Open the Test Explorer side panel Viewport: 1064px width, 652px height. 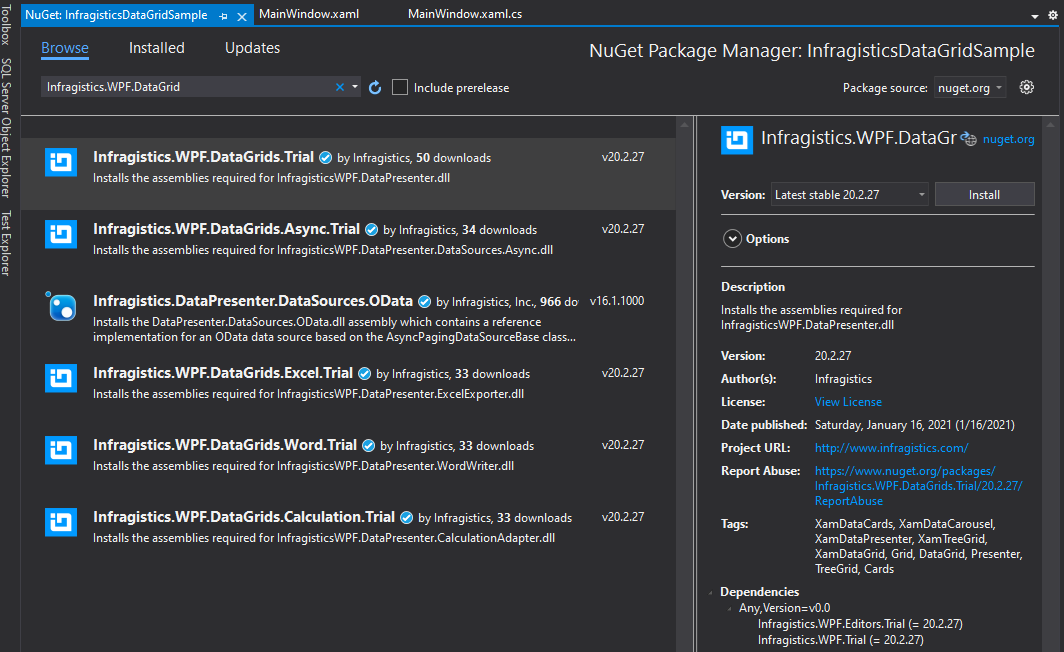point(6,243)
